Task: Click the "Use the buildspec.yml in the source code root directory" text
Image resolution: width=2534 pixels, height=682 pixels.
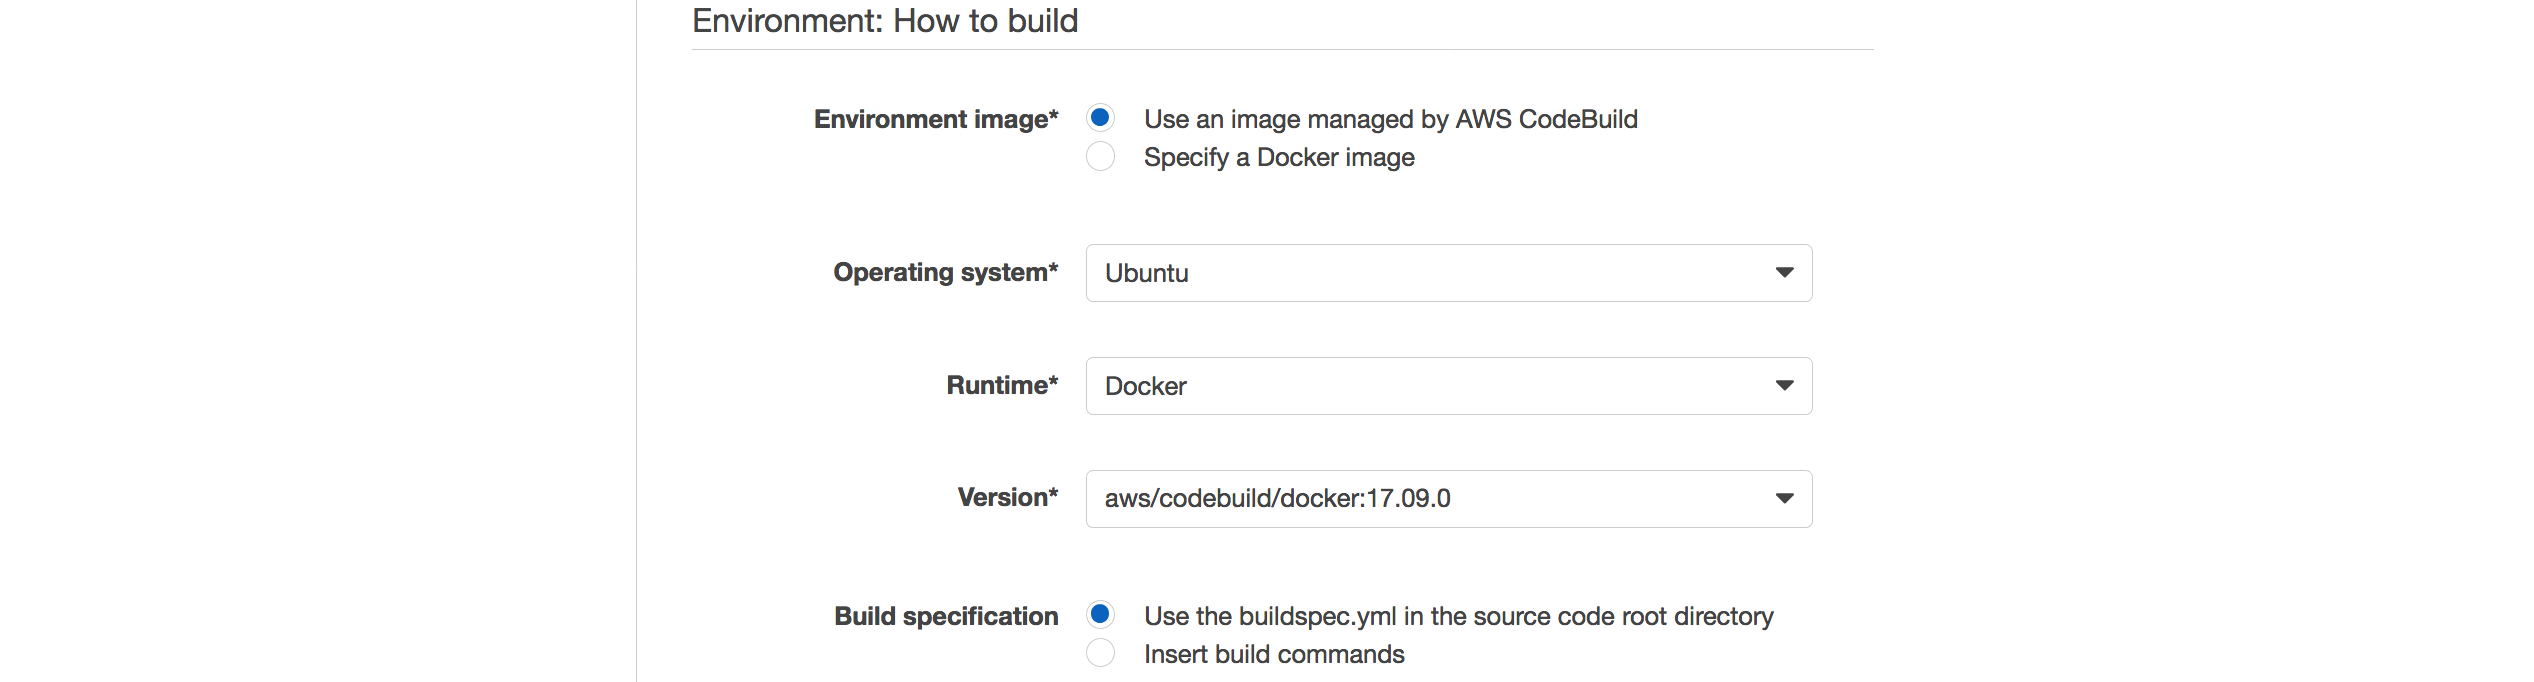Action: point(1458,616)
